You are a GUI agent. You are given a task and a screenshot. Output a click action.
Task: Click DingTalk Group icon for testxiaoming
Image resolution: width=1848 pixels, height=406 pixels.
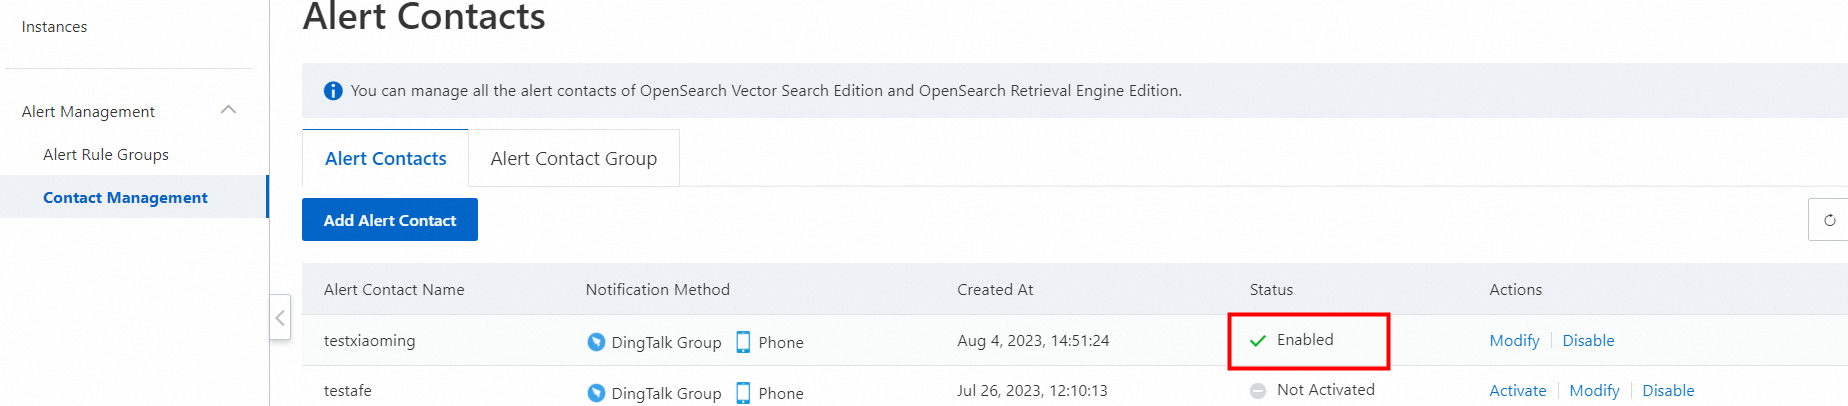[596, 342]
